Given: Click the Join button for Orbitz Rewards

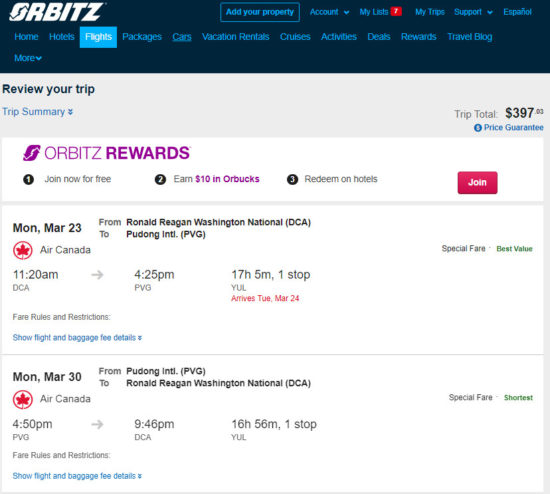Looking at the screenshot, I should (477, 182).
